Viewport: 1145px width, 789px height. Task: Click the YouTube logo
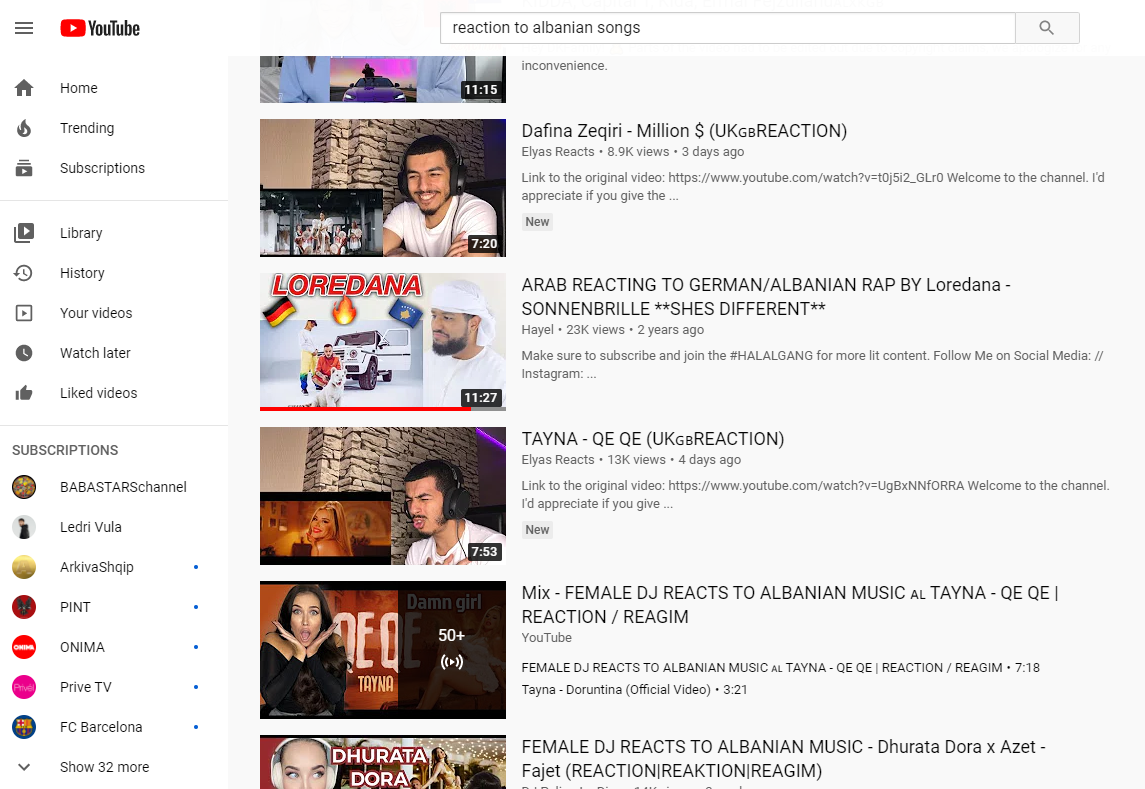coord(100,28)
